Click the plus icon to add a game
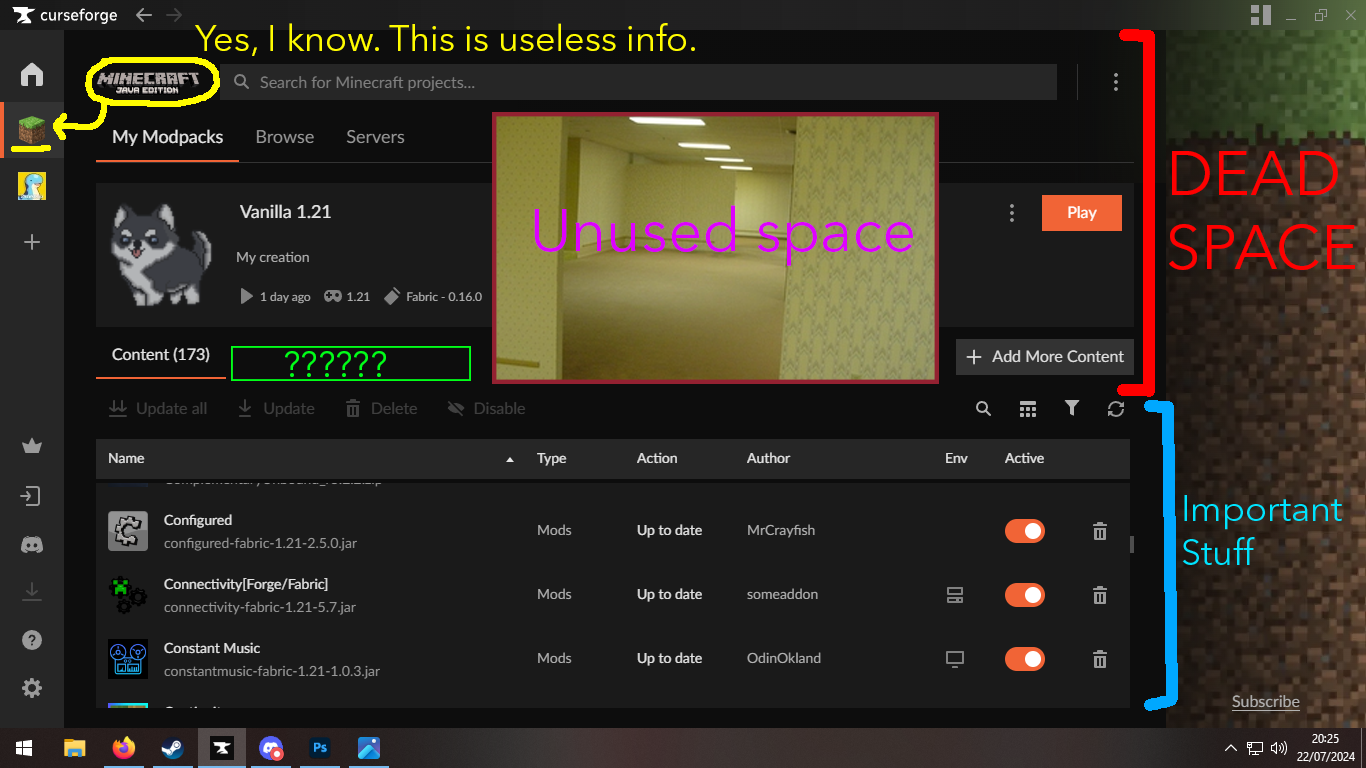The image size is (1366, 768). point(32,242)
